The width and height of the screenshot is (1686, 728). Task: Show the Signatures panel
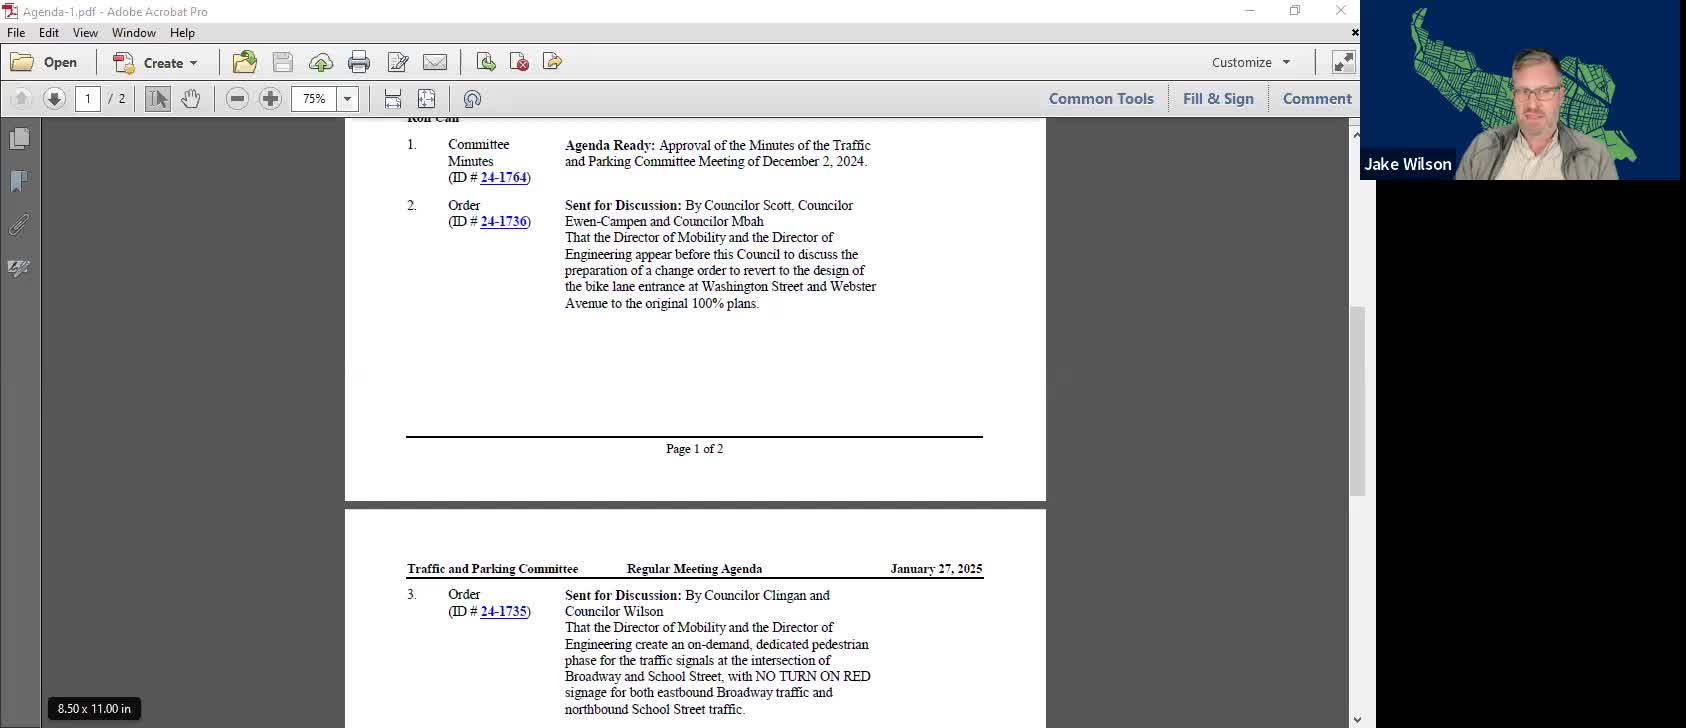[x=19, y=268]
